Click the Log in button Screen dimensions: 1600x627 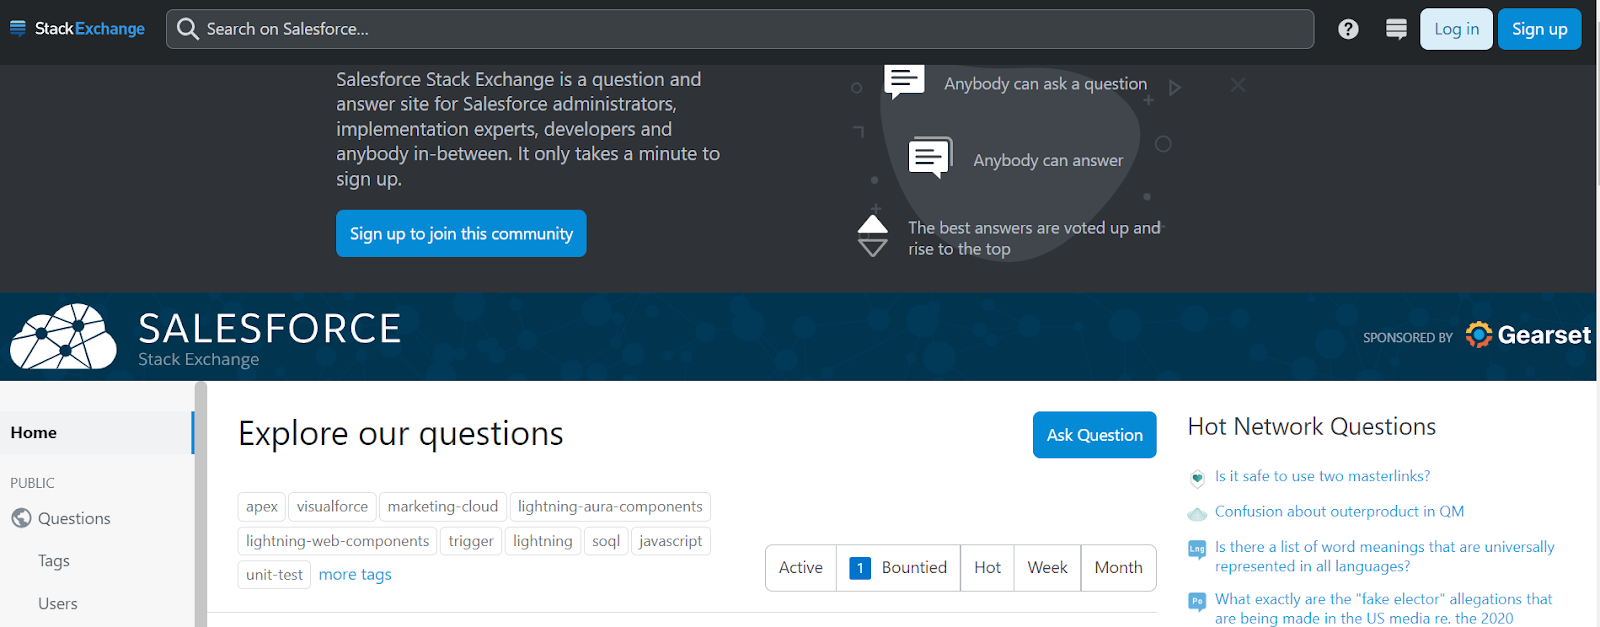1456,29
